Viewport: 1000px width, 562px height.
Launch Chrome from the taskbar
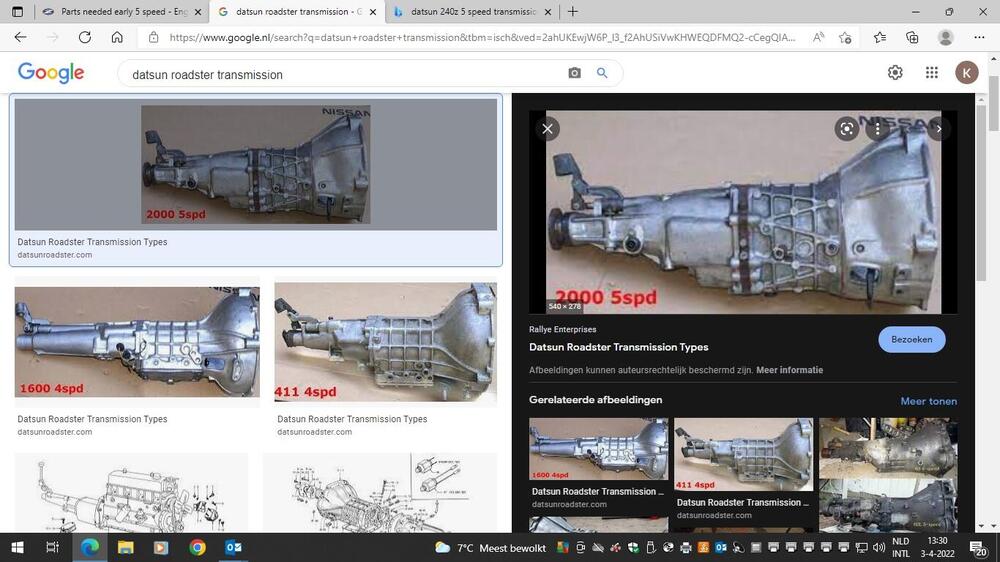tap(197, 547)
